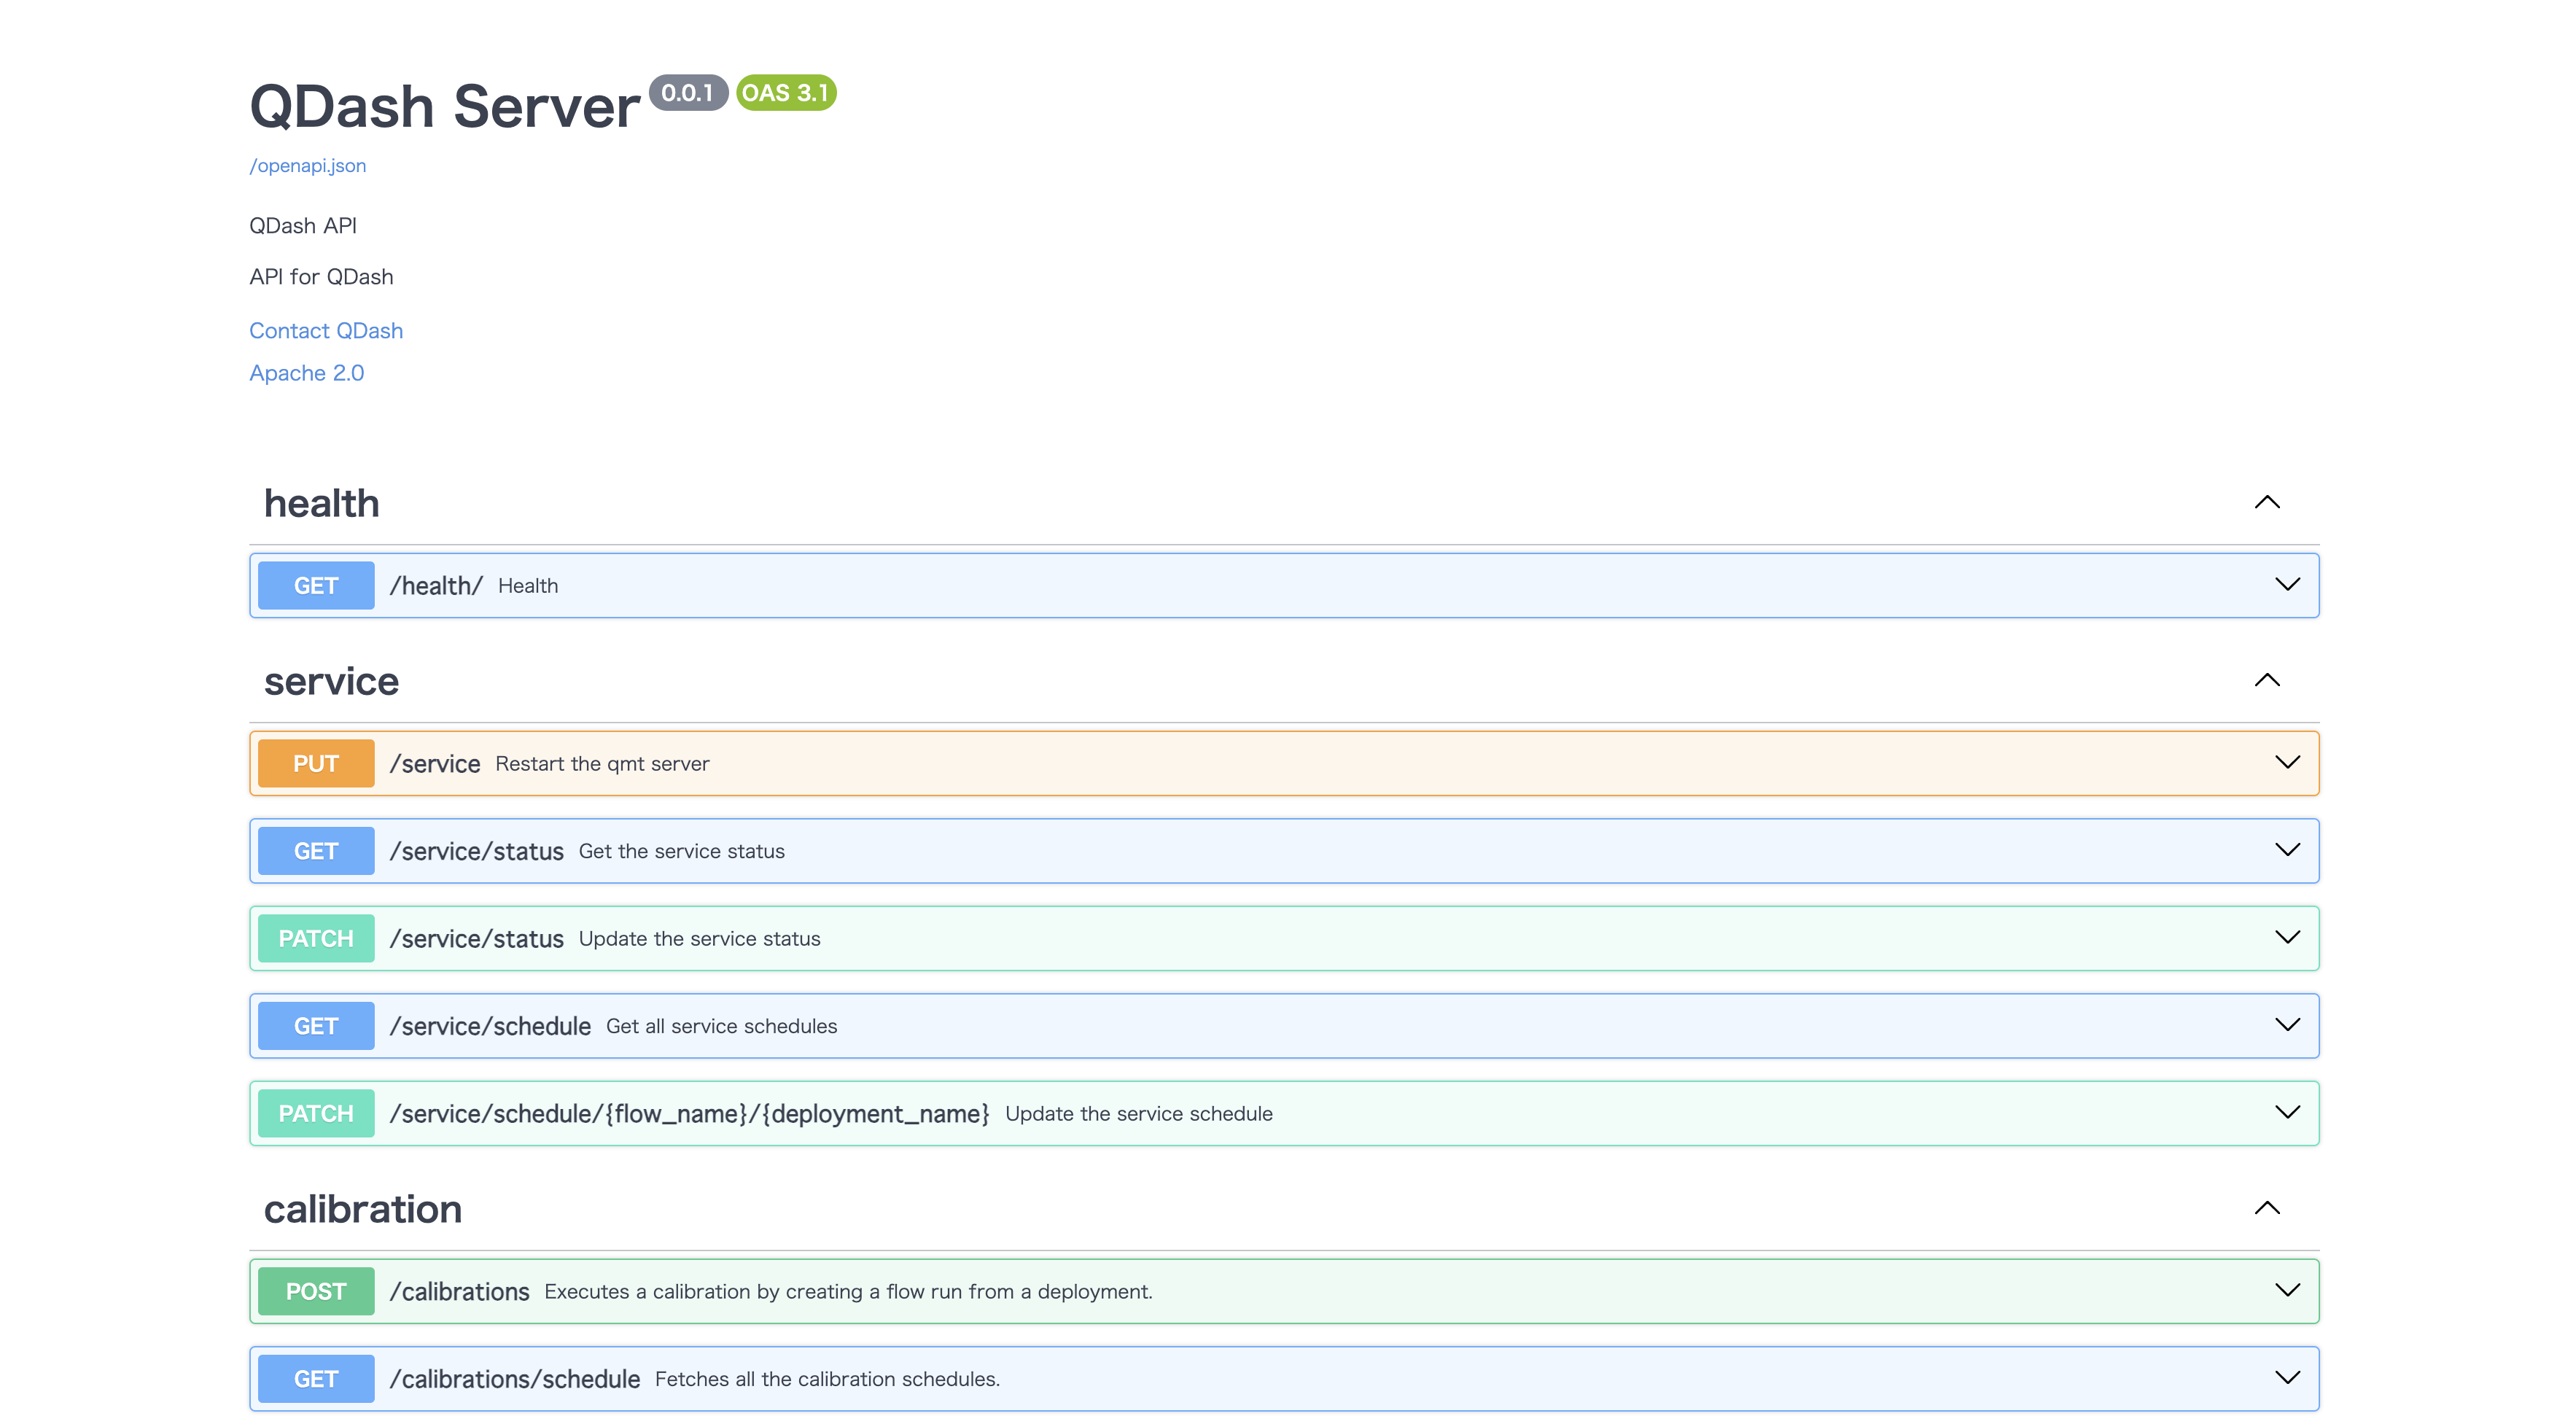This screenshot has width=2576, height=1416.
Task: Click the calibration section heading
Action: pyautogui.click(x=363, y=1208)
